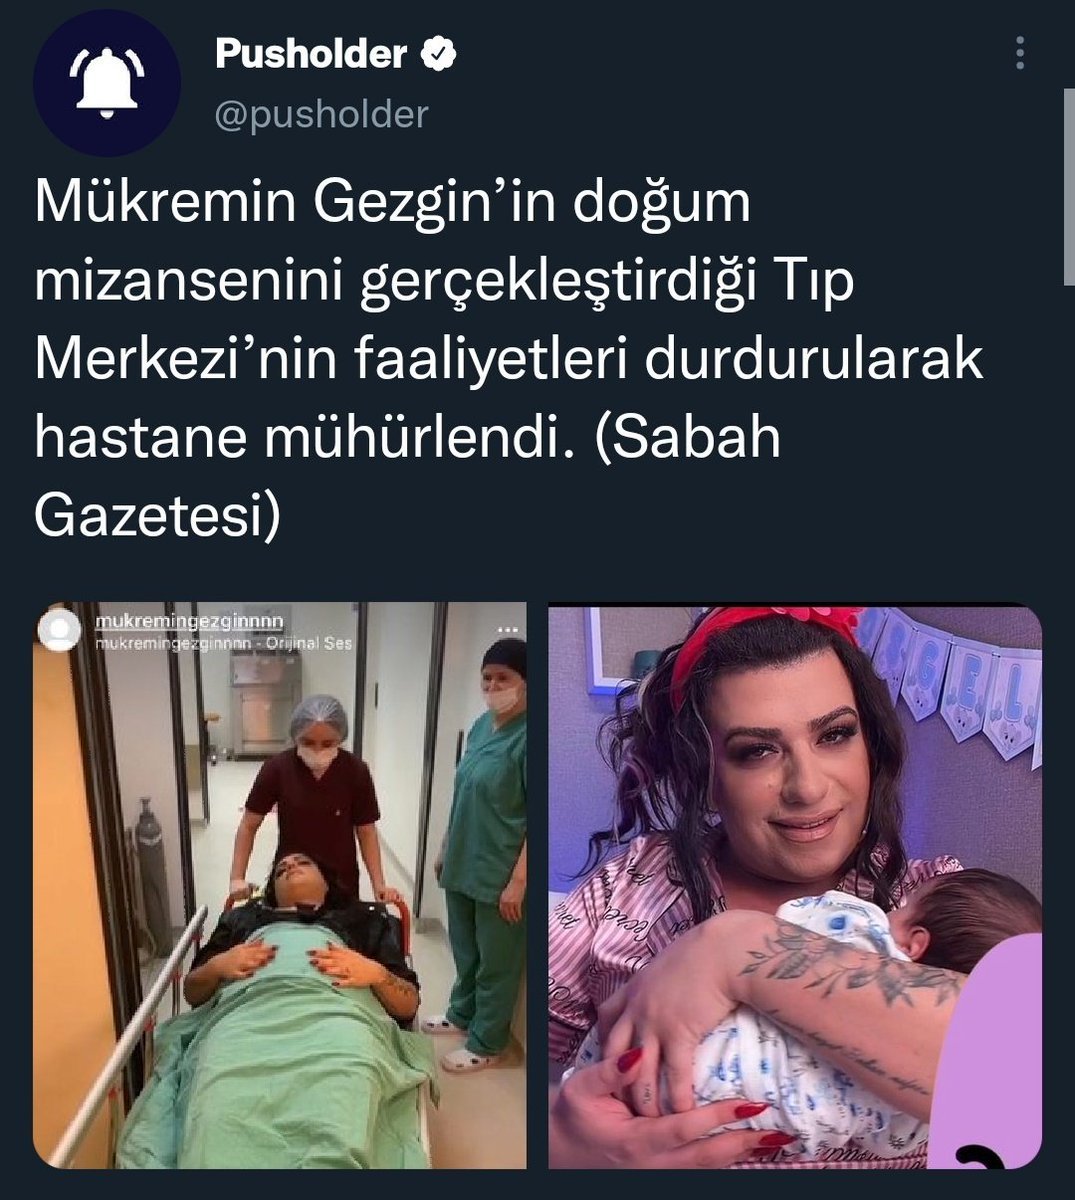Open the tweet's three-dot more options menu
This screenshot has width=1075, height=1200.
click(1020, 53)
